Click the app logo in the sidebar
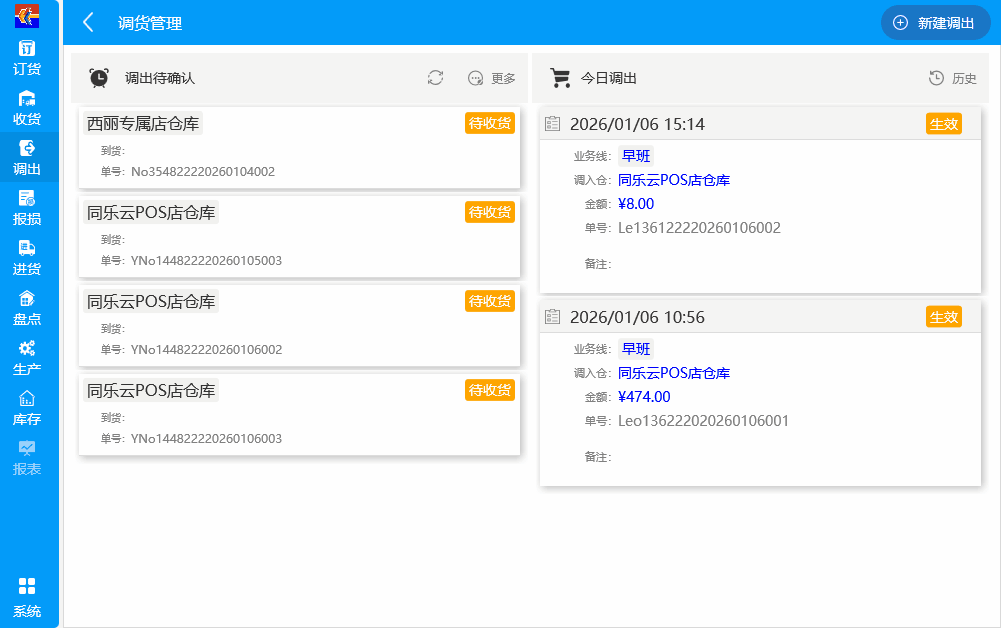1001x628 pixels. click(x=27, y=15)
